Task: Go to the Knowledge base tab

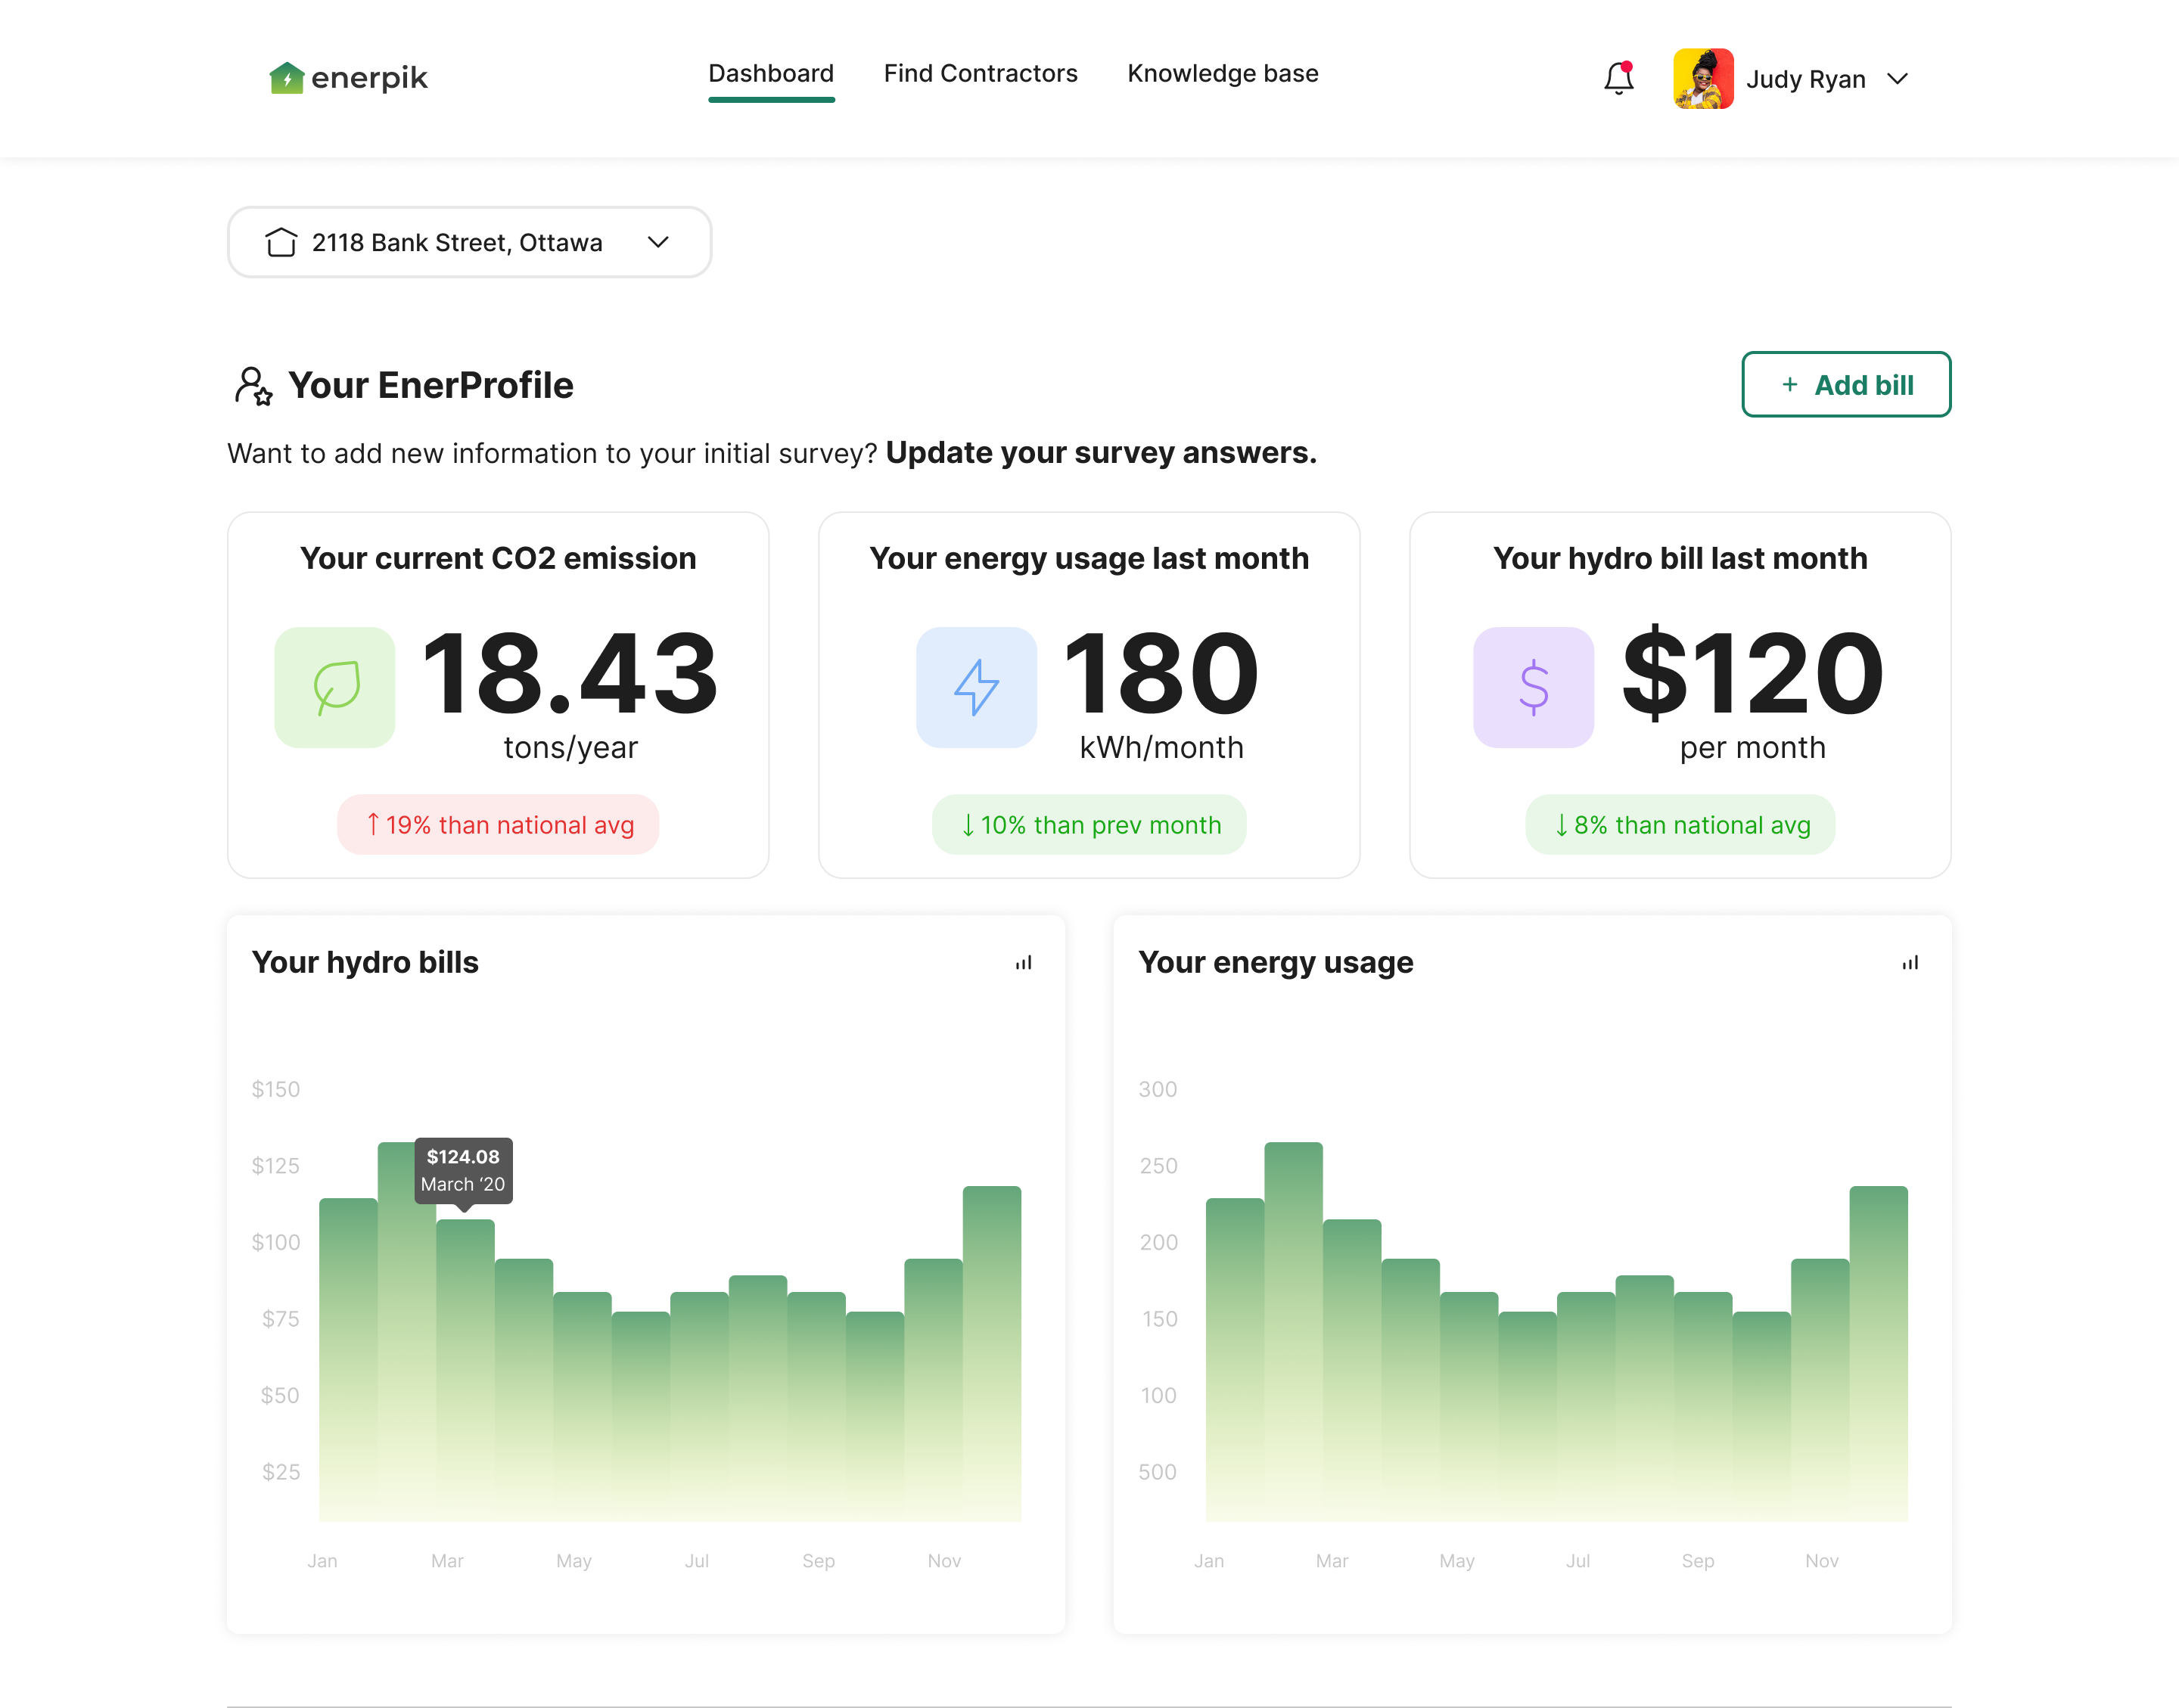Action: [1222, 74]
